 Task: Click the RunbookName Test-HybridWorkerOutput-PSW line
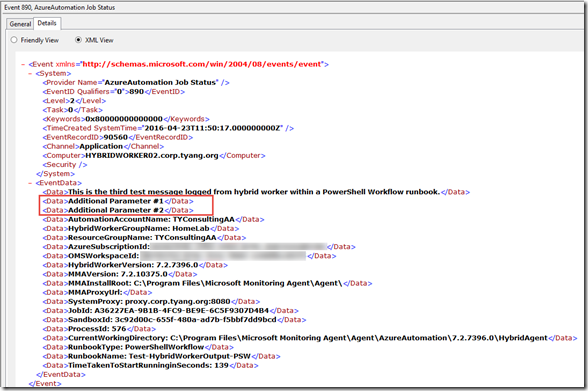coord(162,357)
